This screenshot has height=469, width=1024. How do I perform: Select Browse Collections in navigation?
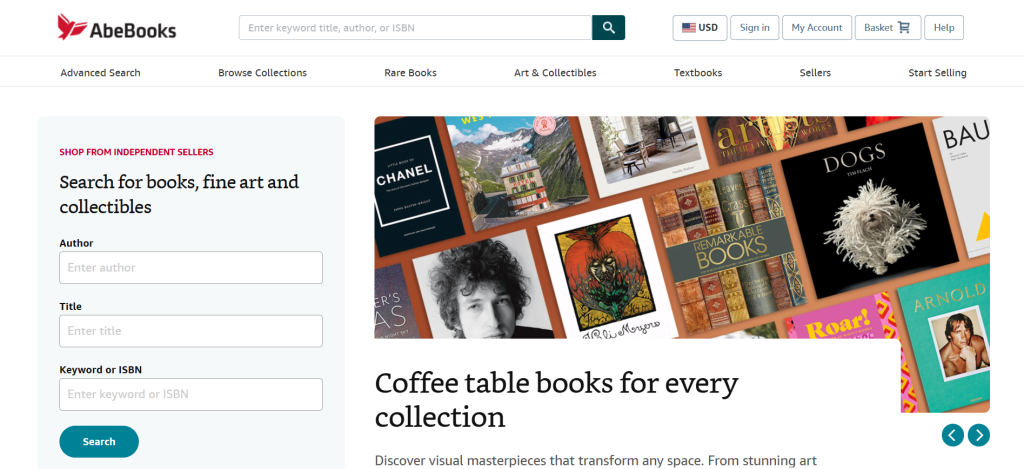click(x=262, y=73)
